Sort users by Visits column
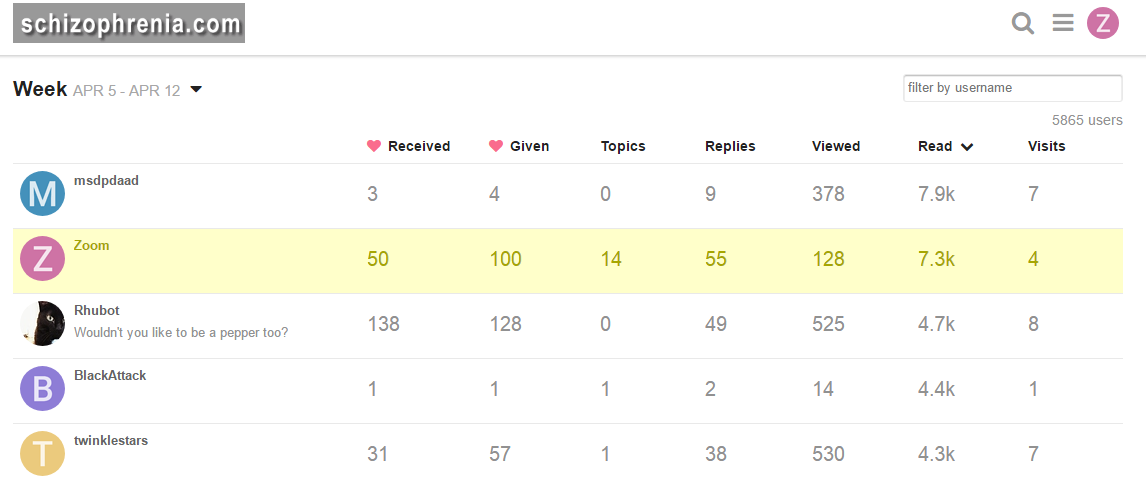This screenshot has height=483, width=1146. (x=1046, y=146)
